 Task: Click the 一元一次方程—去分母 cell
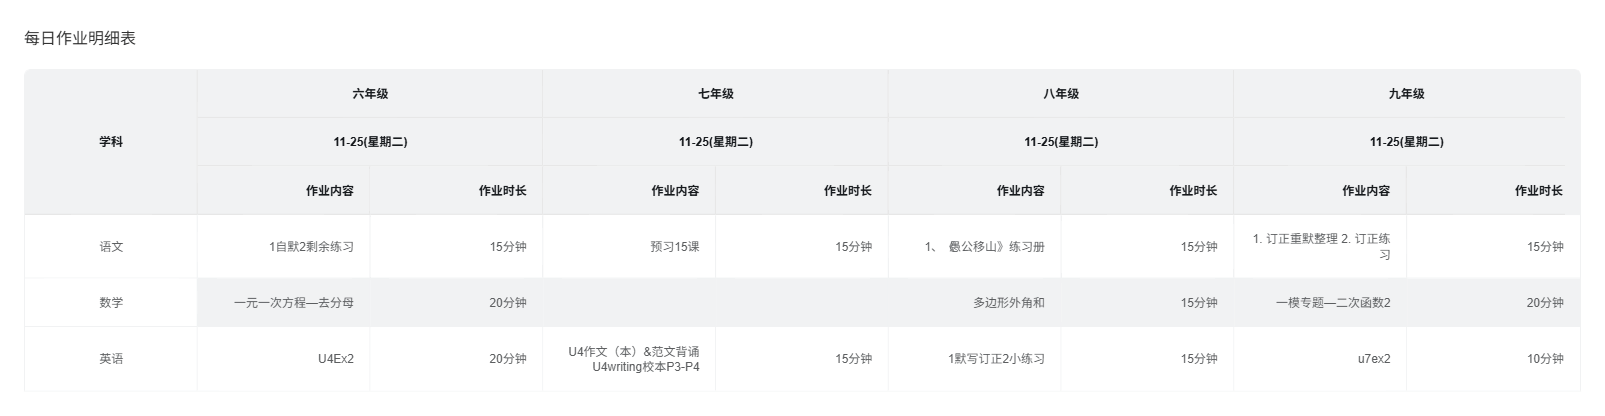tap(294, 303)
